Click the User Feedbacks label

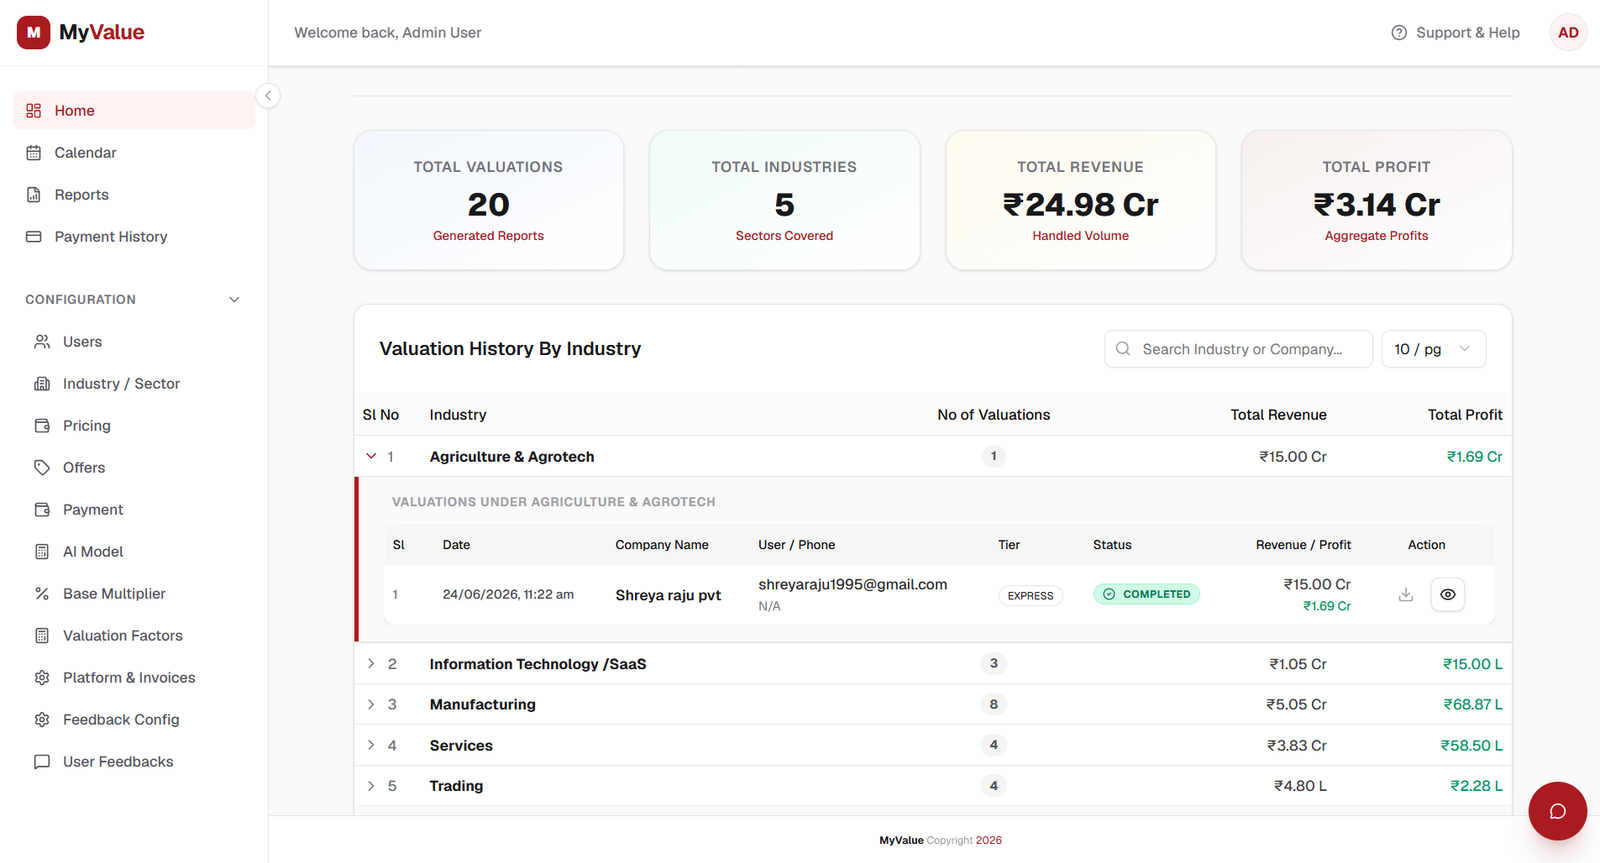pyautogui.click(x=118, y=761)
